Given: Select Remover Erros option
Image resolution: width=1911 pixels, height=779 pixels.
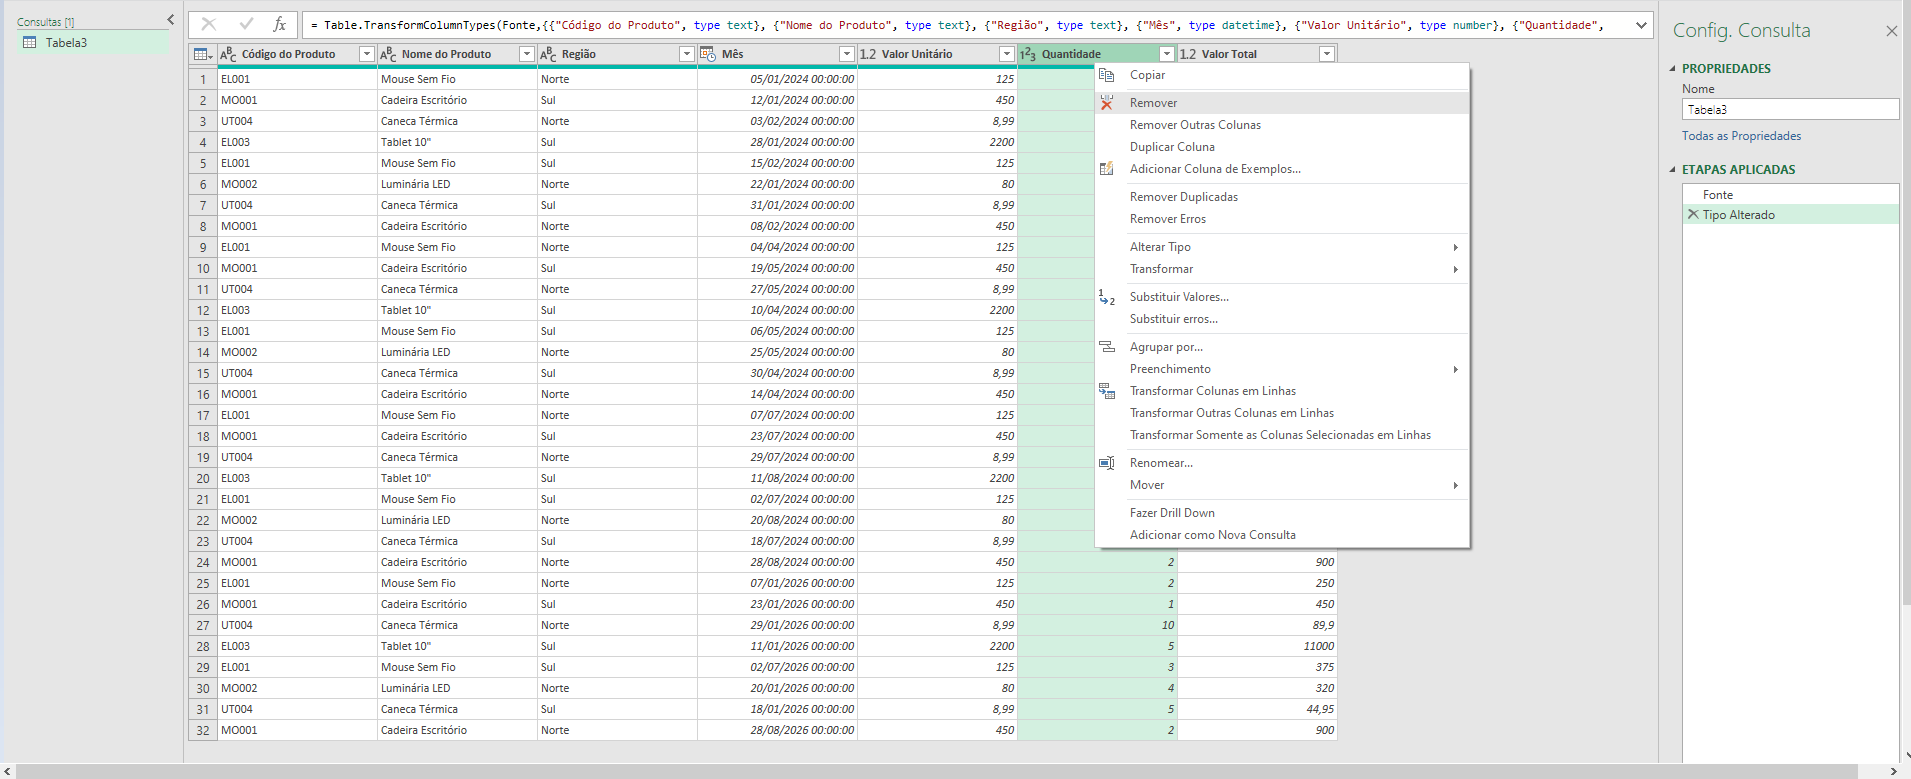Looking at the screenshot, I should (1282, 219).
